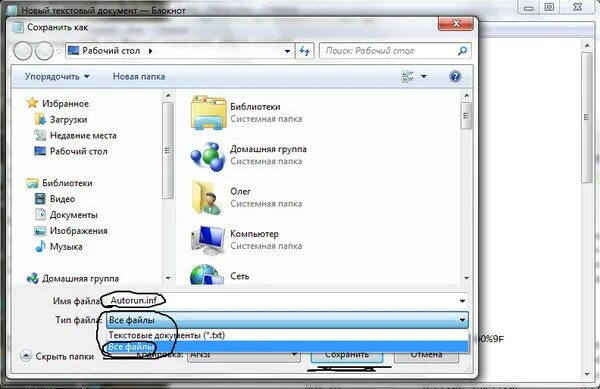This screenshot has width=600, height=389.
Task: Click the refresh icon beside the address bar
Action: (x=305, y=51)
